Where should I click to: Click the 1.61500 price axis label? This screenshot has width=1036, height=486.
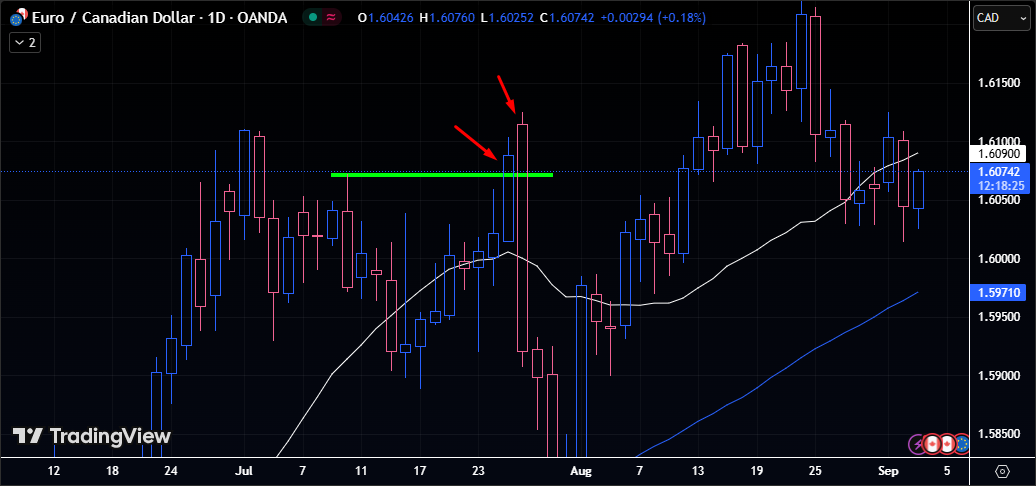(x=998, y=83)
